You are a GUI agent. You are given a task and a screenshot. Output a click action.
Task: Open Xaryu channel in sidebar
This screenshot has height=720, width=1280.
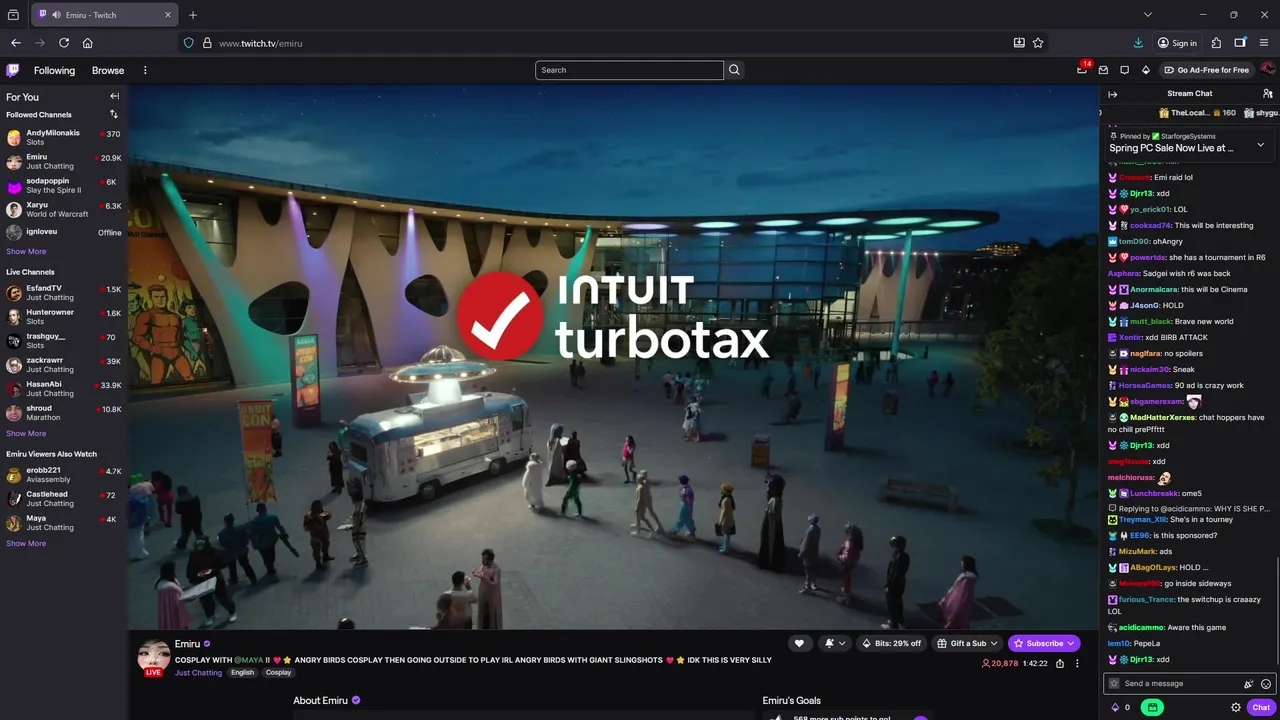tap(64, 210)
